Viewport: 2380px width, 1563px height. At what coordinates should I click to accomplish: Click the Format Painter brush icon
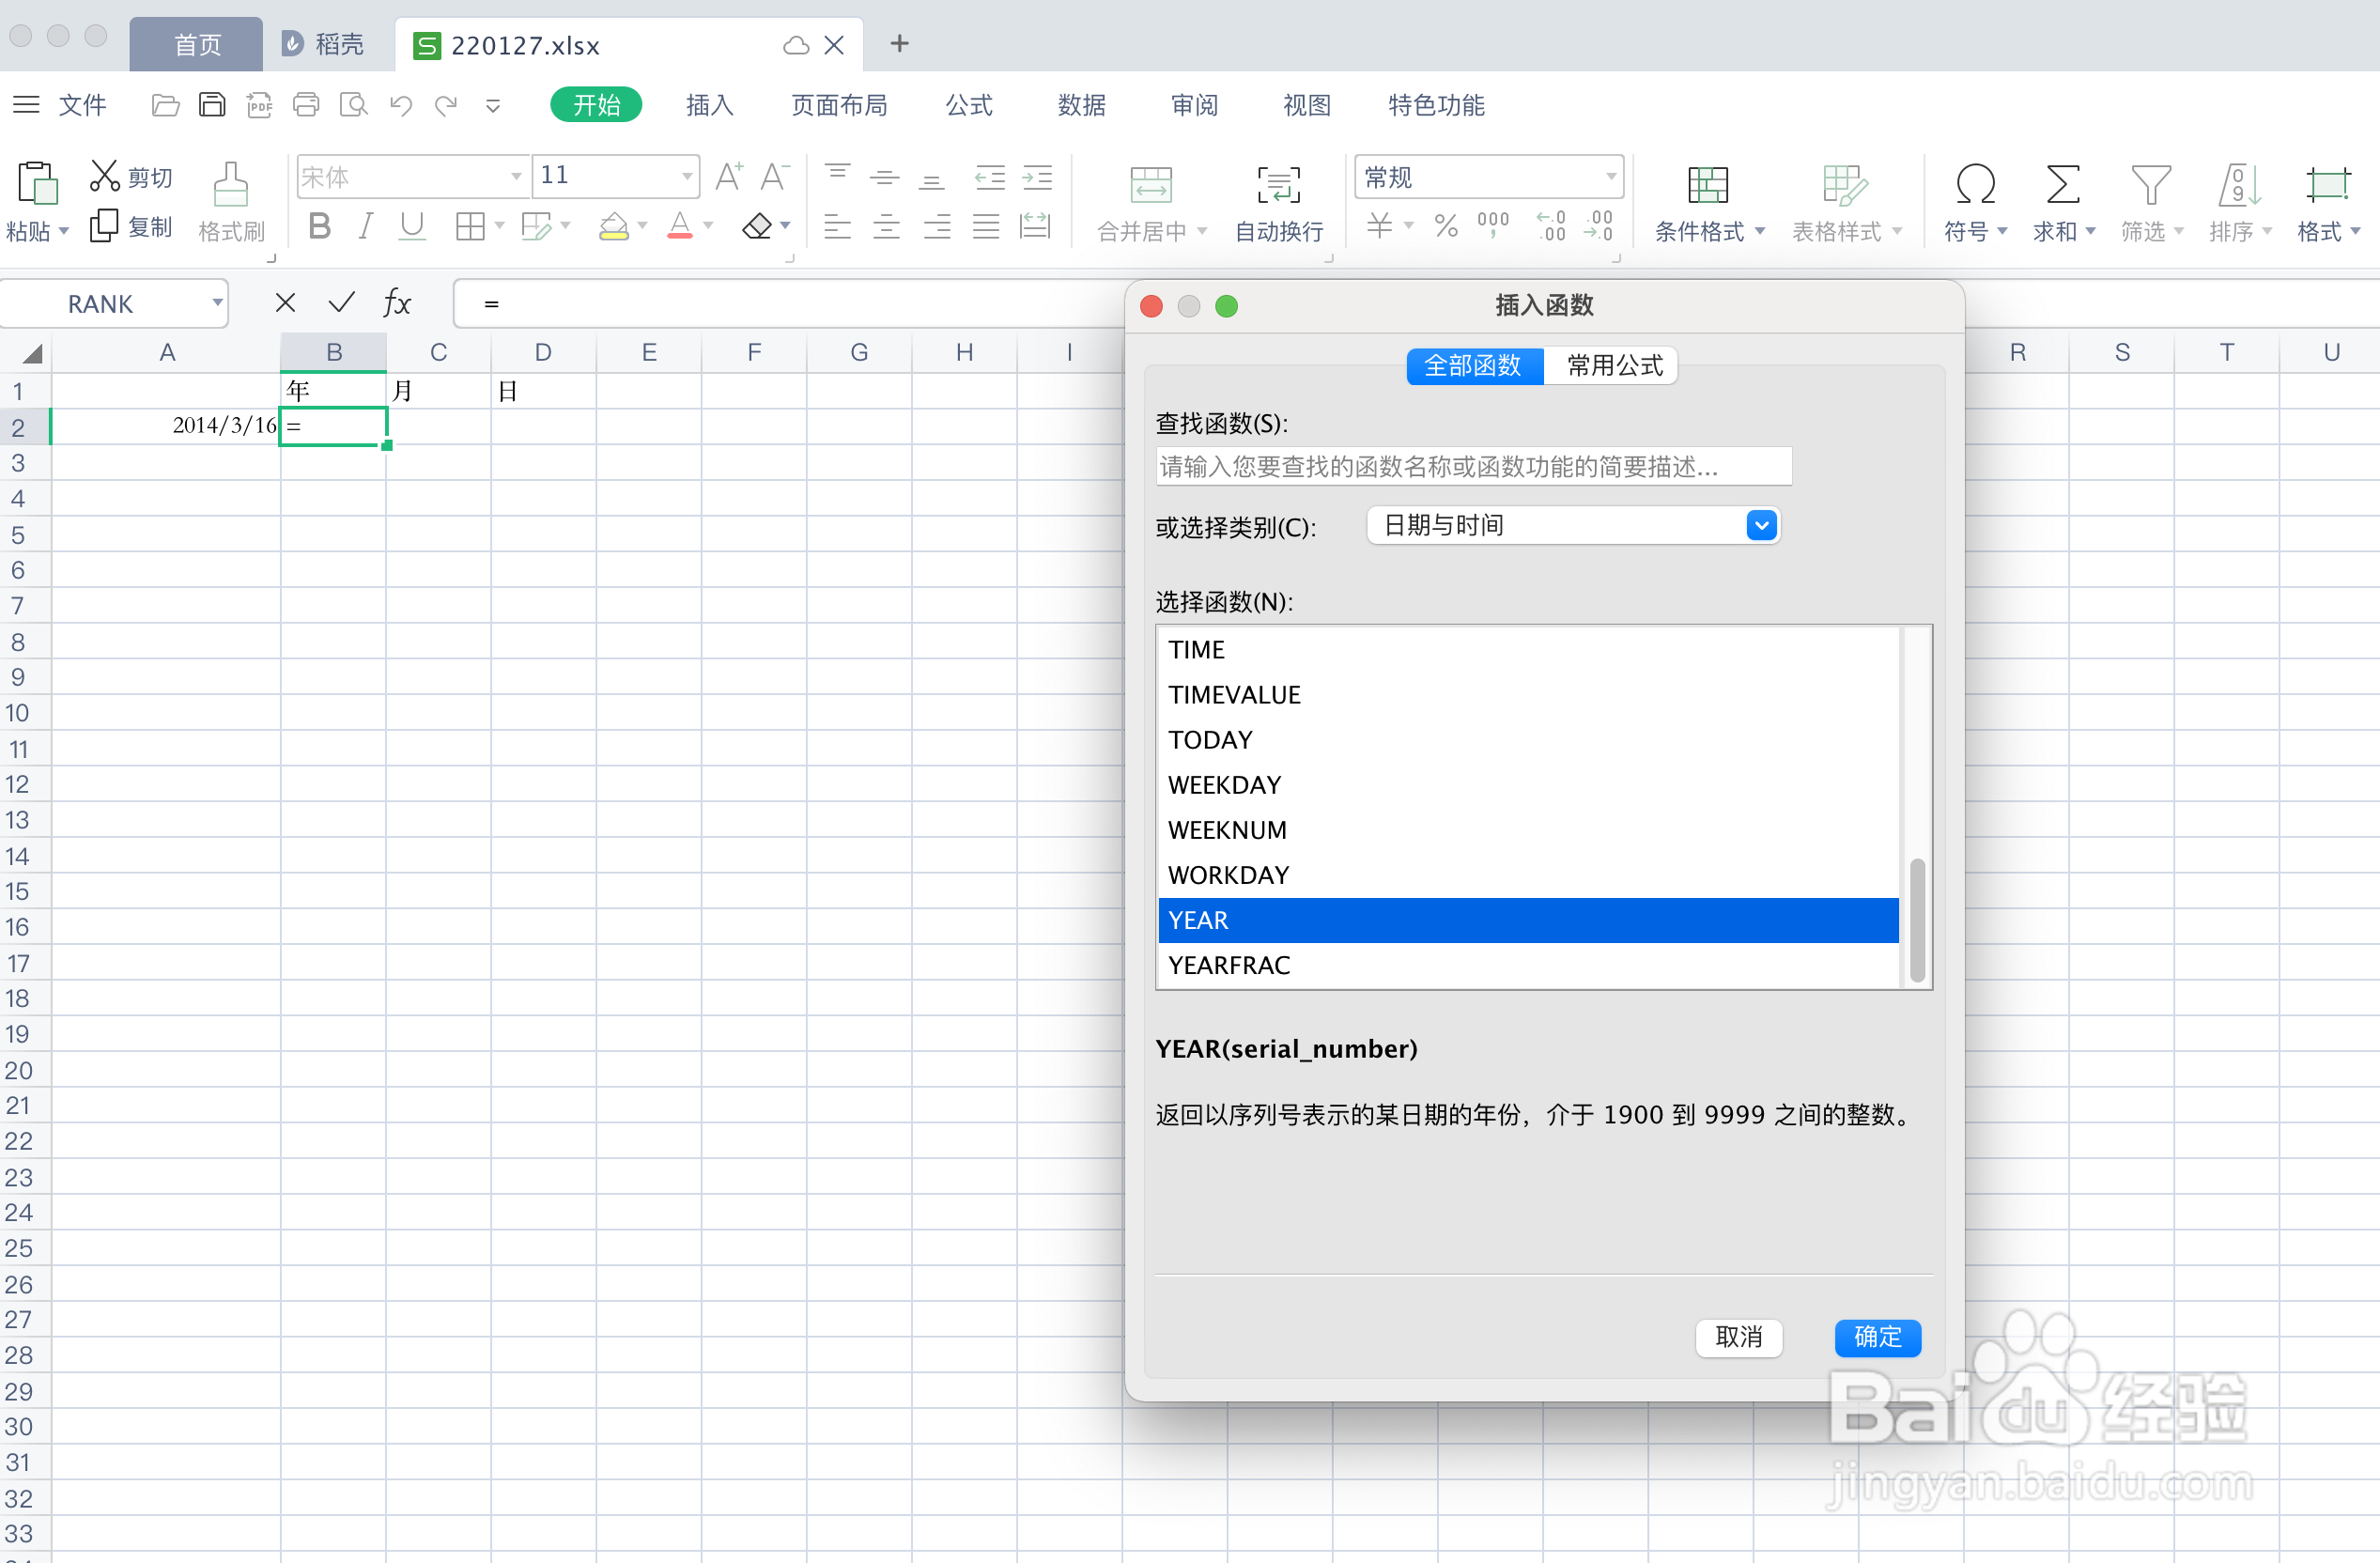pyautogui.click(x=230, y=186)
